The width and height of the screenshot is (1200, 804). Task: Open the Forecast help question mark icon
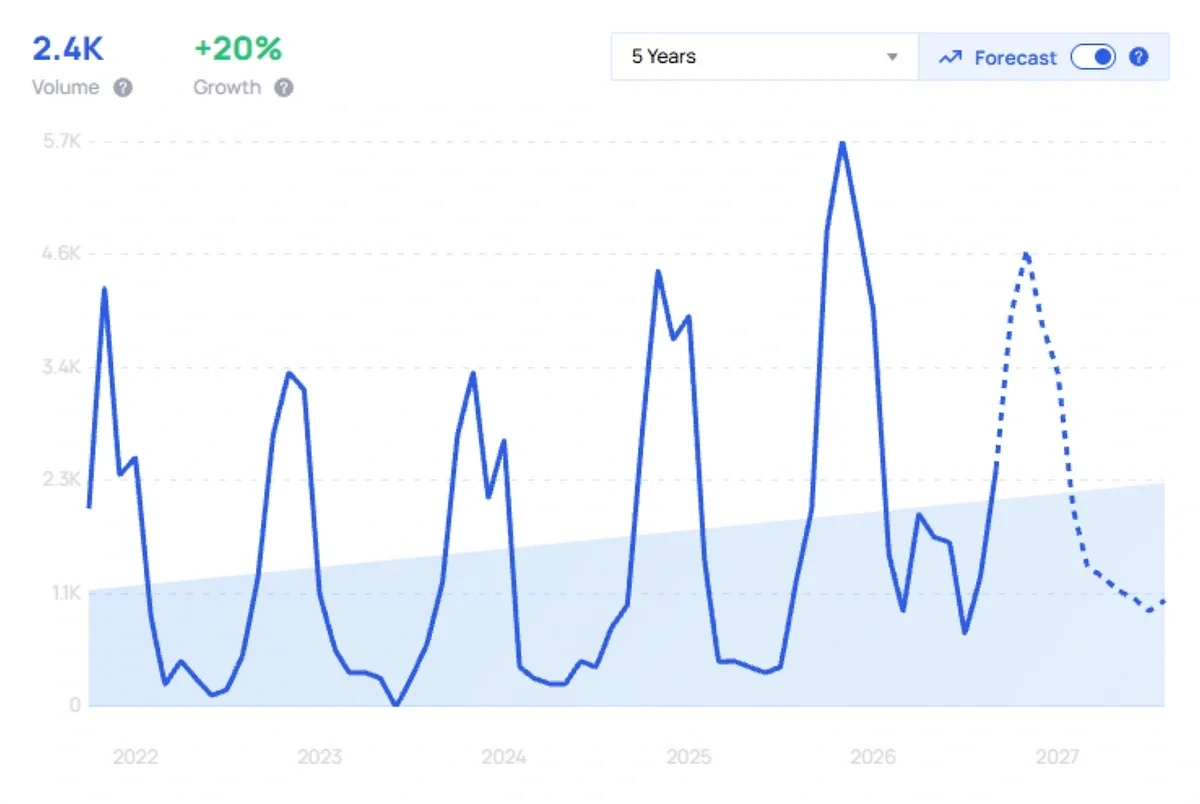tap(1138, 57)
